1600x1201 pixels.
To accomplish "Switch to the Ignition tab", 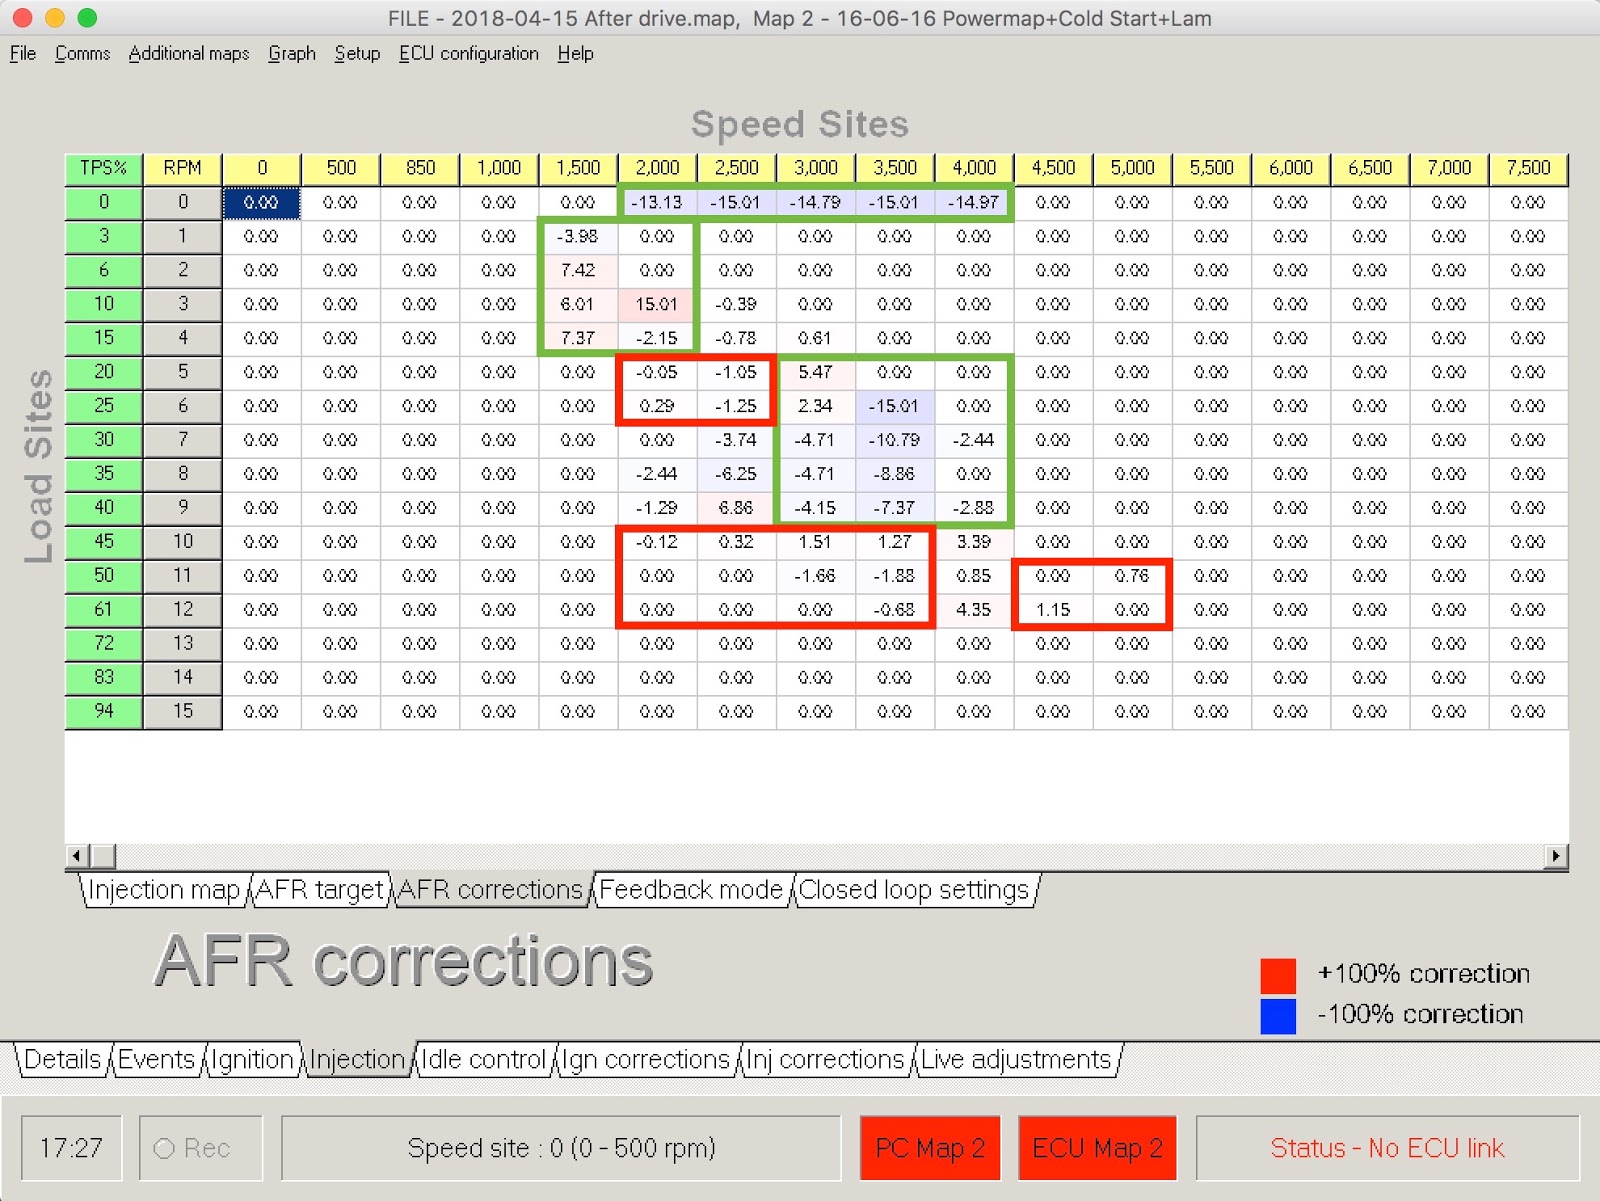I will point(252,1059).
